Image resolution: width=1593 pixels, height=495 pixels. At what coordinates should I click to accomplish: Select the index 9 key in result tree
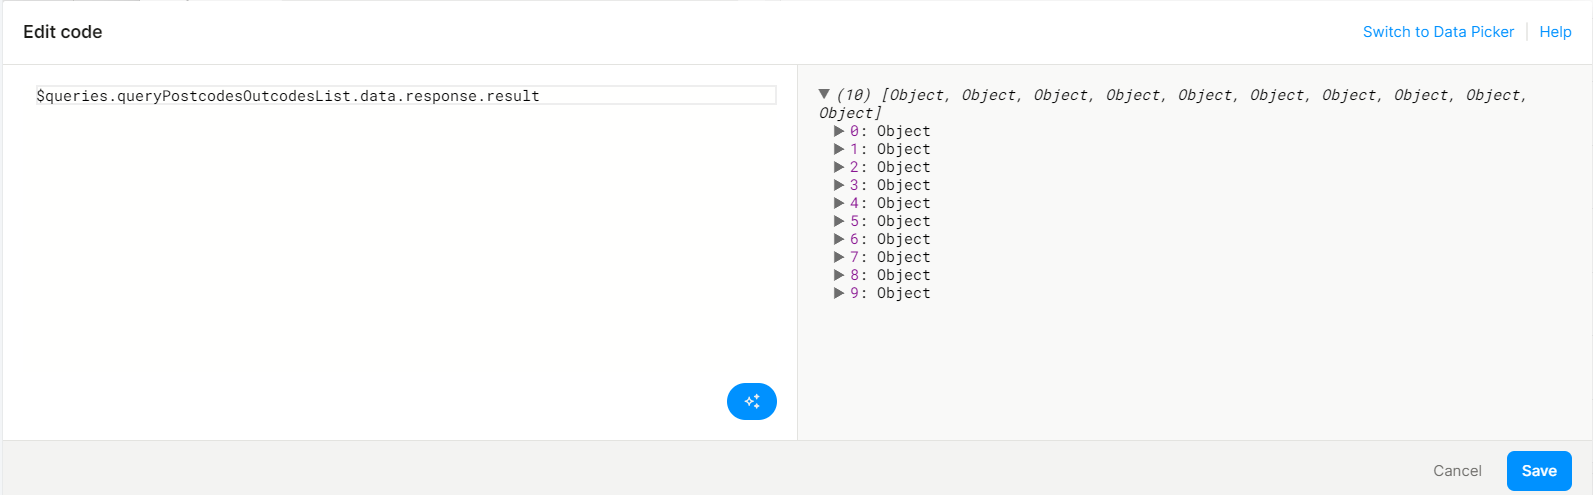coord(855,293)
